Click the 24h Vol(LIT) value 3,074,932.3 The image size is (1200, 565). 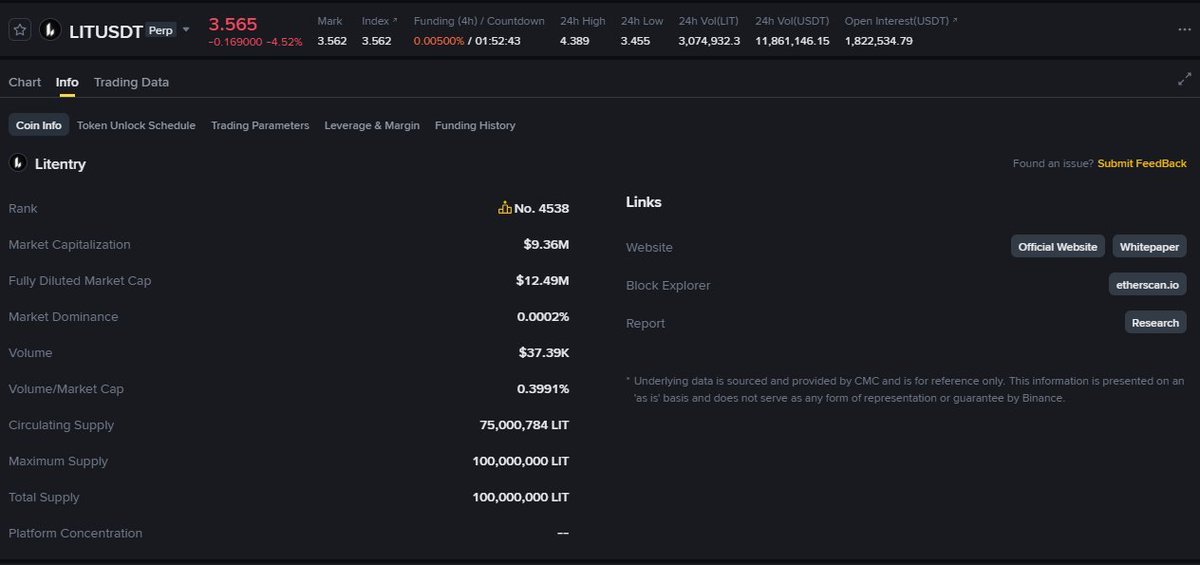pyautogui.click(x=709, y=41)
